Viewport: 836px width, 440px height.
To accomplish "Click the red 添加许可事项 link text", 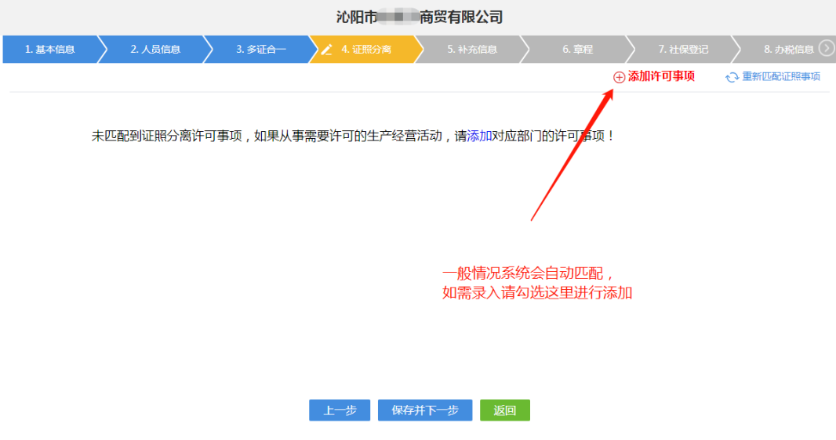I will [661, 77].
